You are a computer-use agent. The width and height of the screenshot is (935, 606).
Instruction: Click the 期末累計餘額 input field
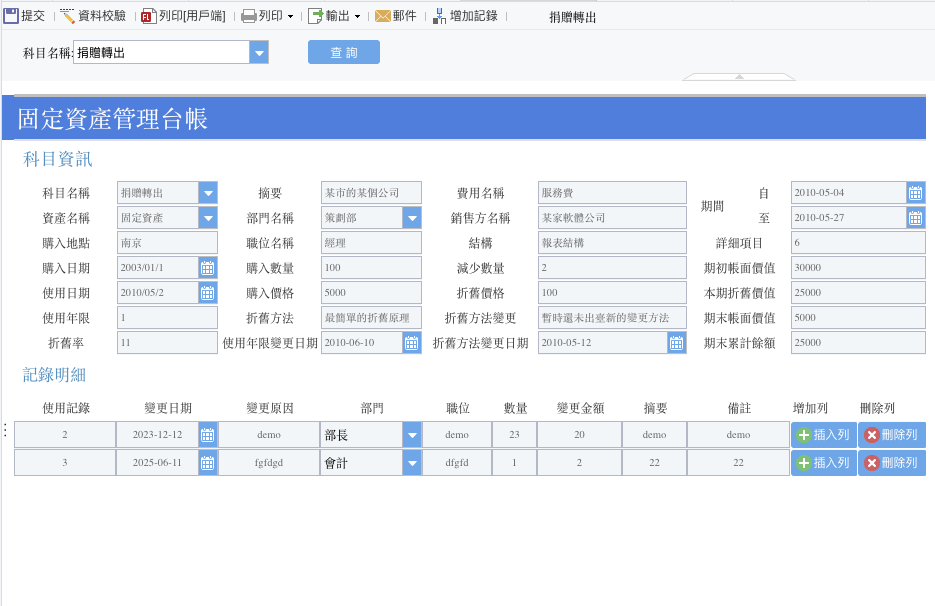tap(858, 343)
